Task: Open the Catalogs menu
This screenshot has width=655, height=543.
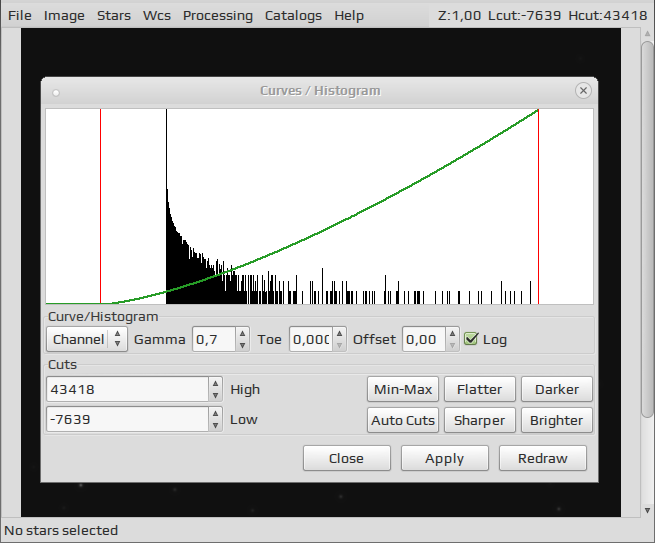Action: coord(293,15)
